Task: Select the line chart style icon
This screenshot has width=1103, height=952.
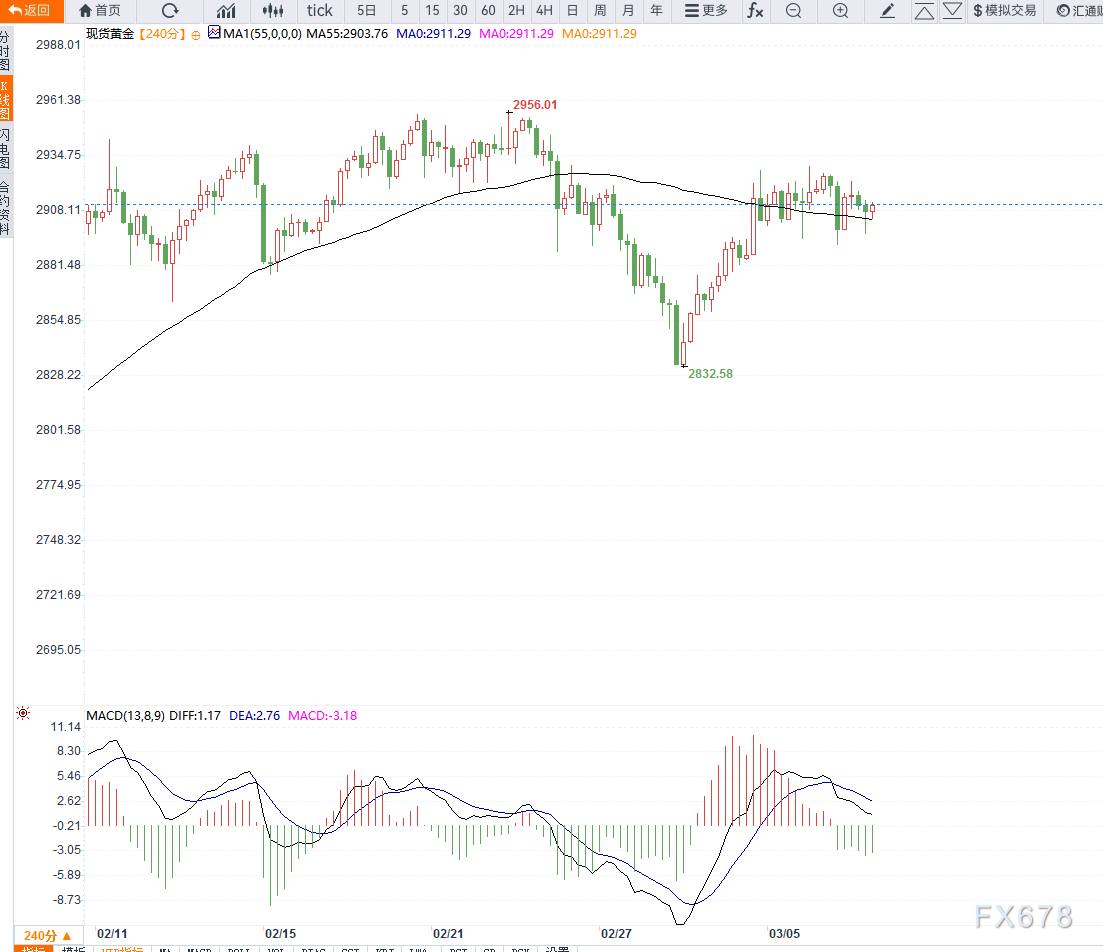Action: coord(227,11)
